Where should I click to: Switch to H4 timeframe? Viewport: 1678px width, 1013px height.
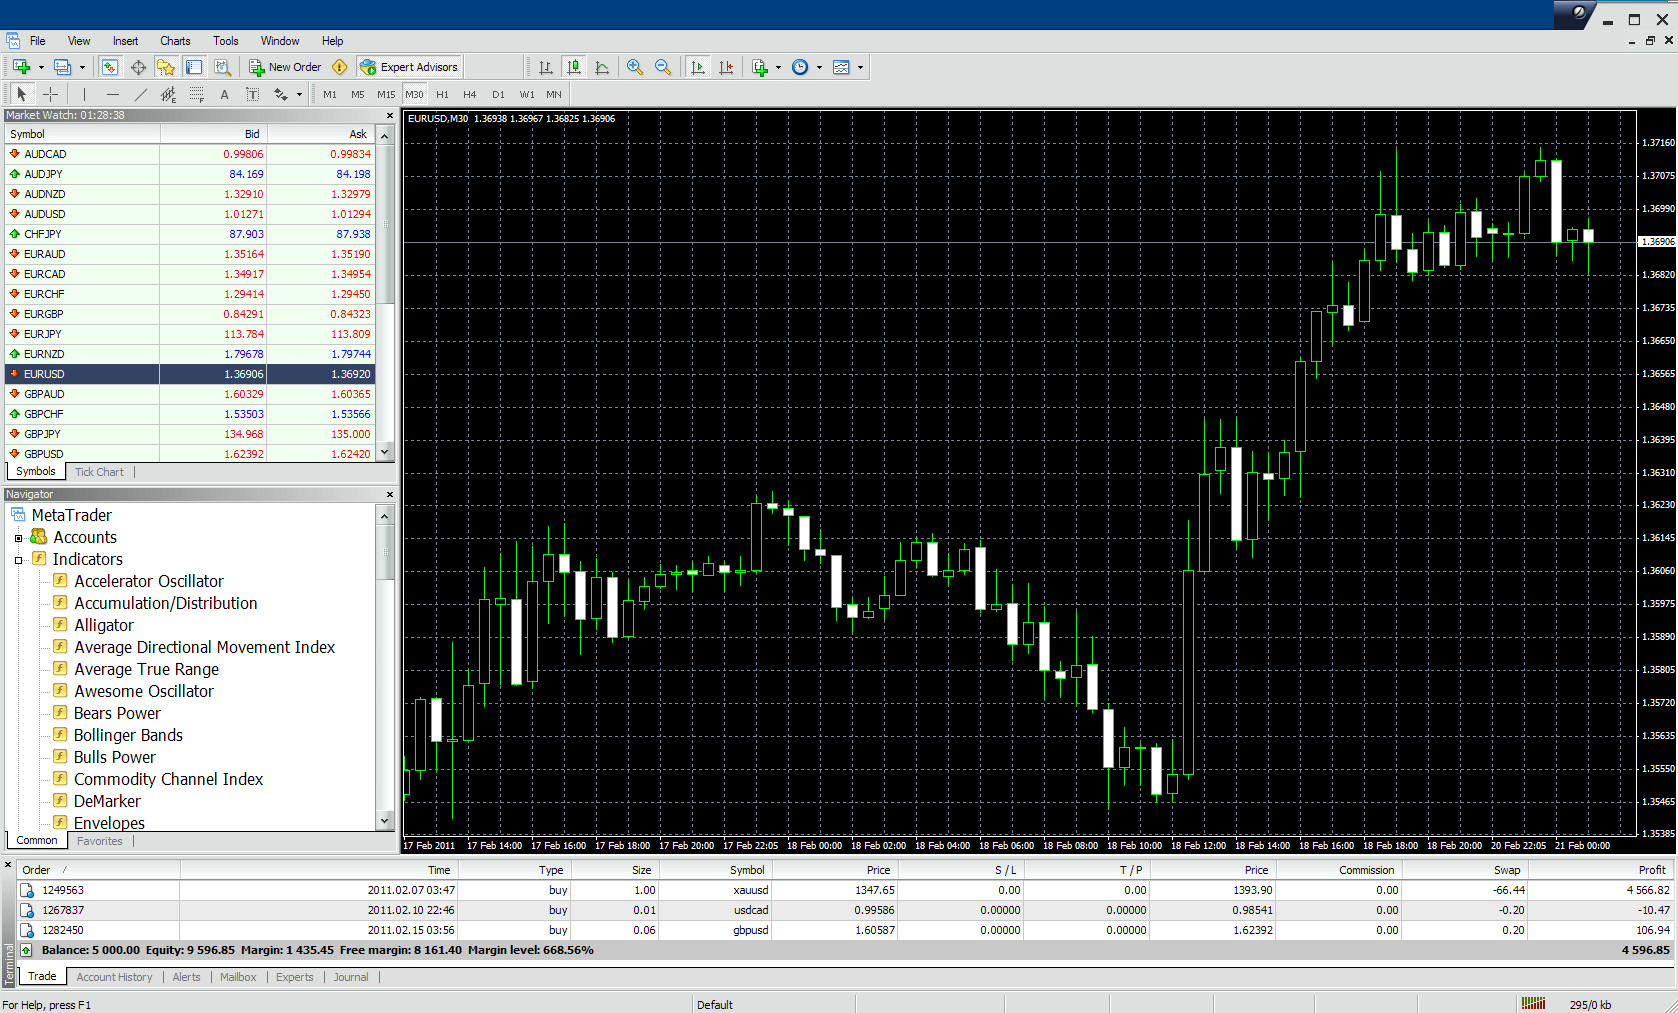click(x=470, y=94)
